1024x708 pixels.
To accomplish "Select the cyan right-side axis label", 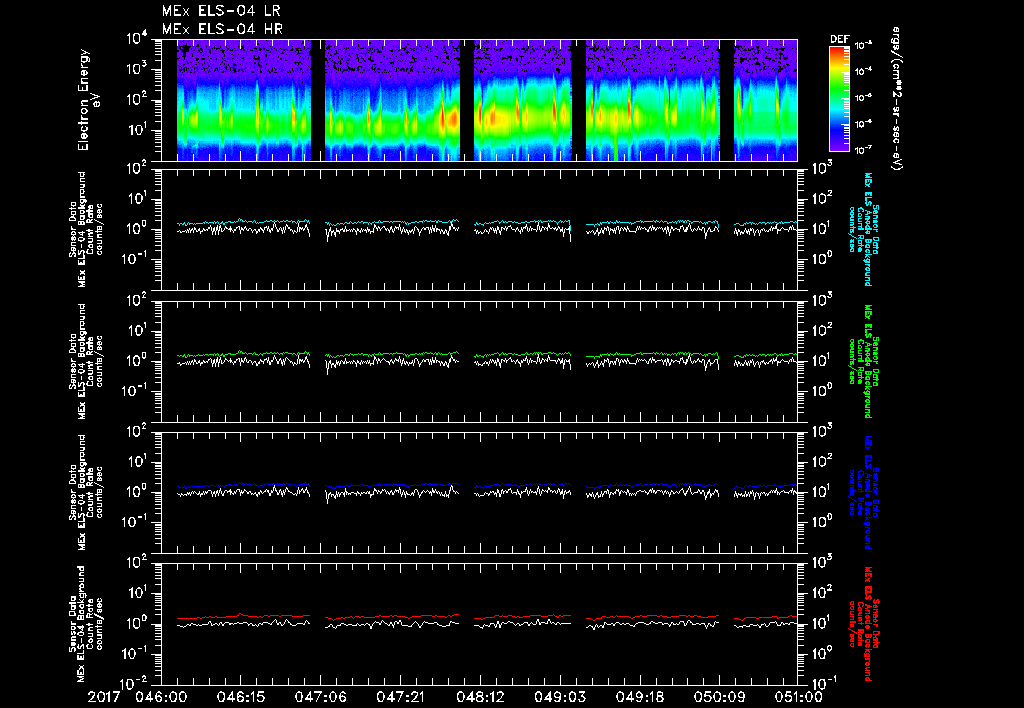I will tap(863, 229).
